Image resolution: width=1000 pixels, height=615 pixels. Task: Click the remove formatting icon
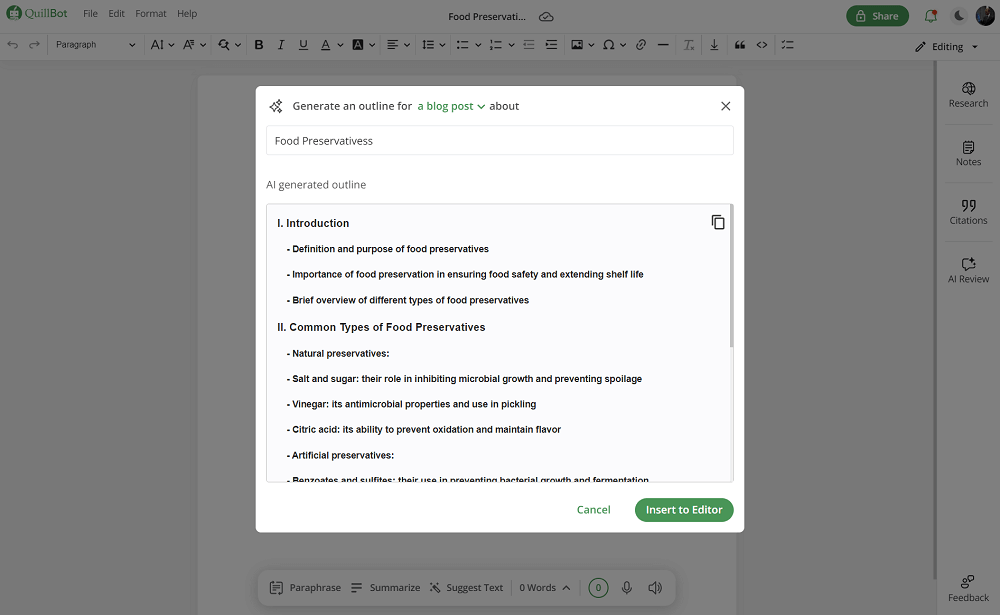point(689,45)
